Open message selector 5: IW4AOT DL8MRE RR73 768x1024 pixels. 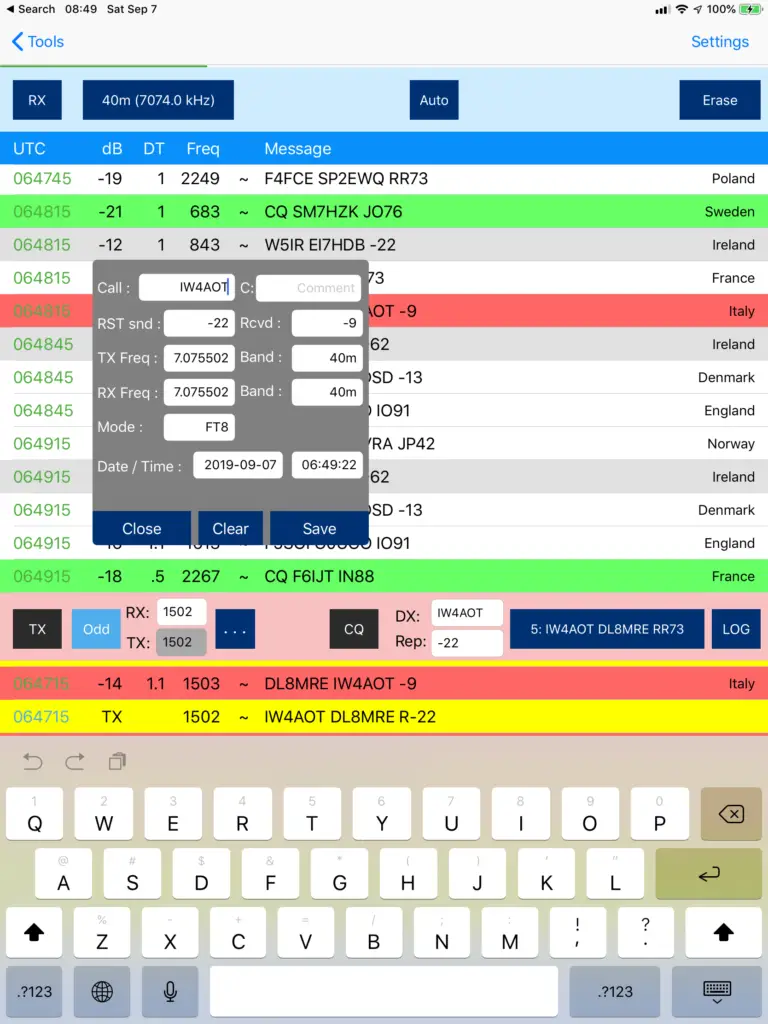[607, 629]
